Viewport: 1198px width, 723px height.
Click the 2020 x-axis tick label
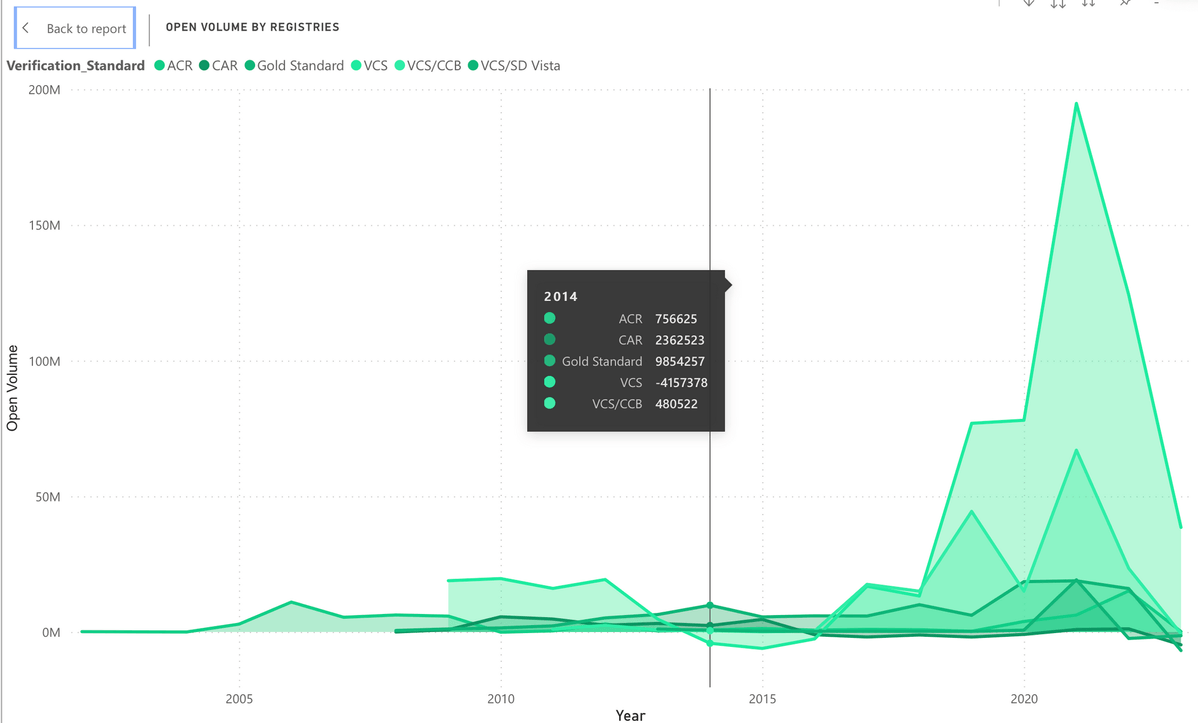1024,697
